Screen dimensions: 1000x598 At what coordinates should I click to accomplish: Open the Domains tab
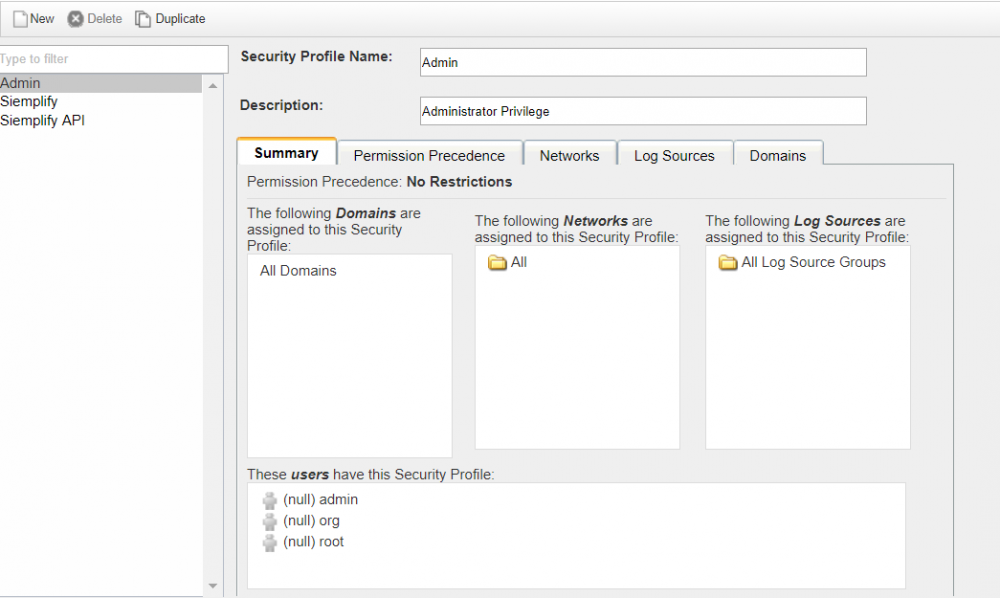pyautogui.click(x=778, y=155)
